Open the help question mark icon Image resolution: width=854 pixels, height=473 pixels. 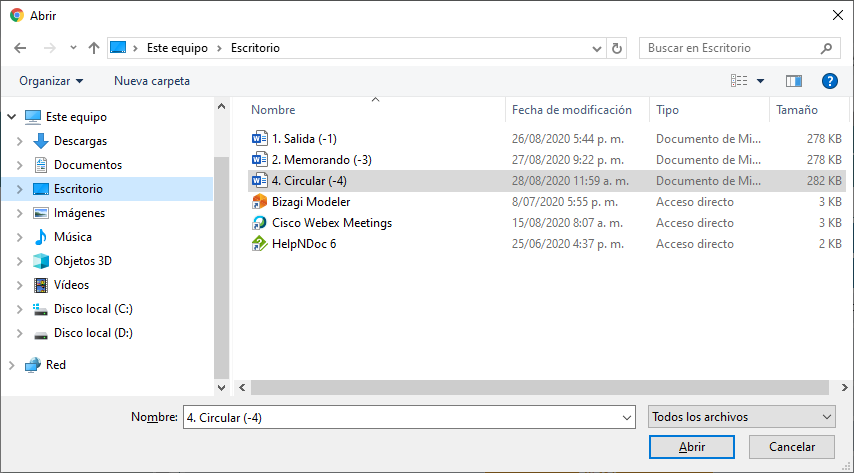tap(828, 81)
